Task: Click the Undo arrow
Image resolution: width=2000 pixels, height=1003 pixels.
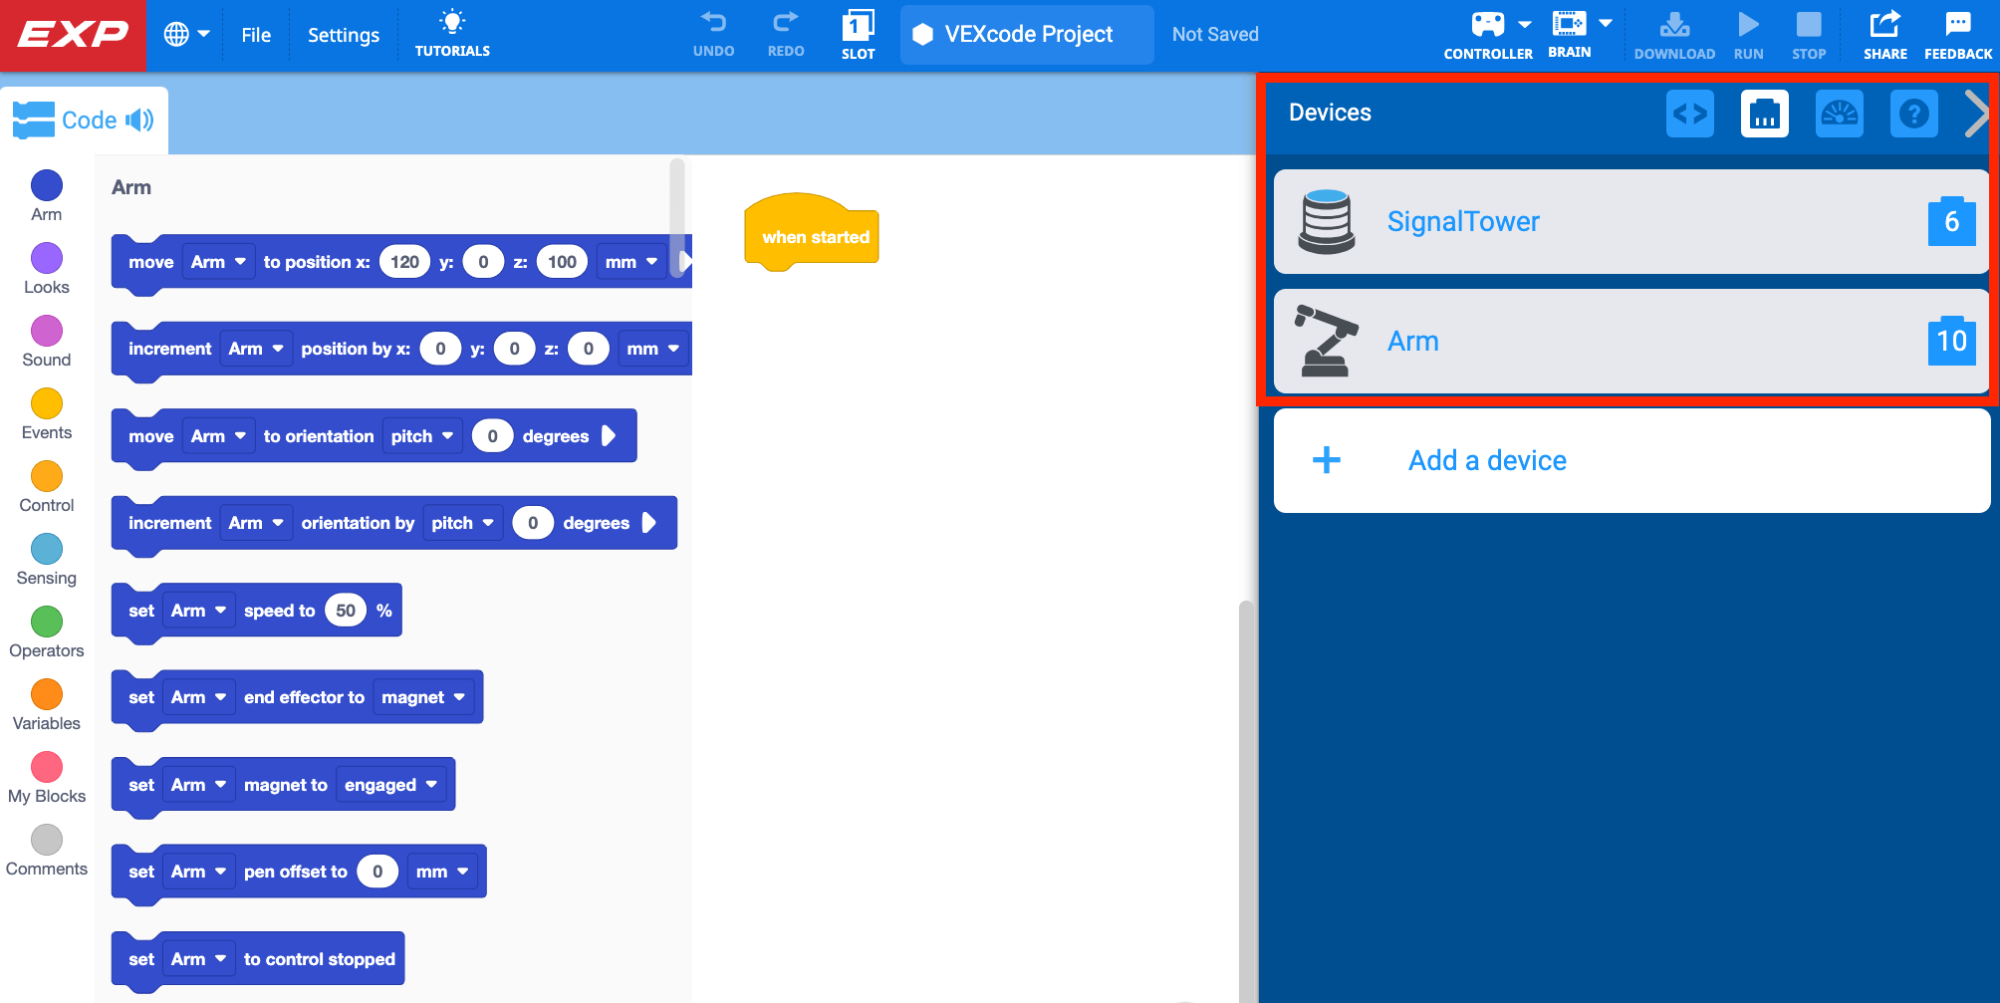Action: click(x=713, y=34)
